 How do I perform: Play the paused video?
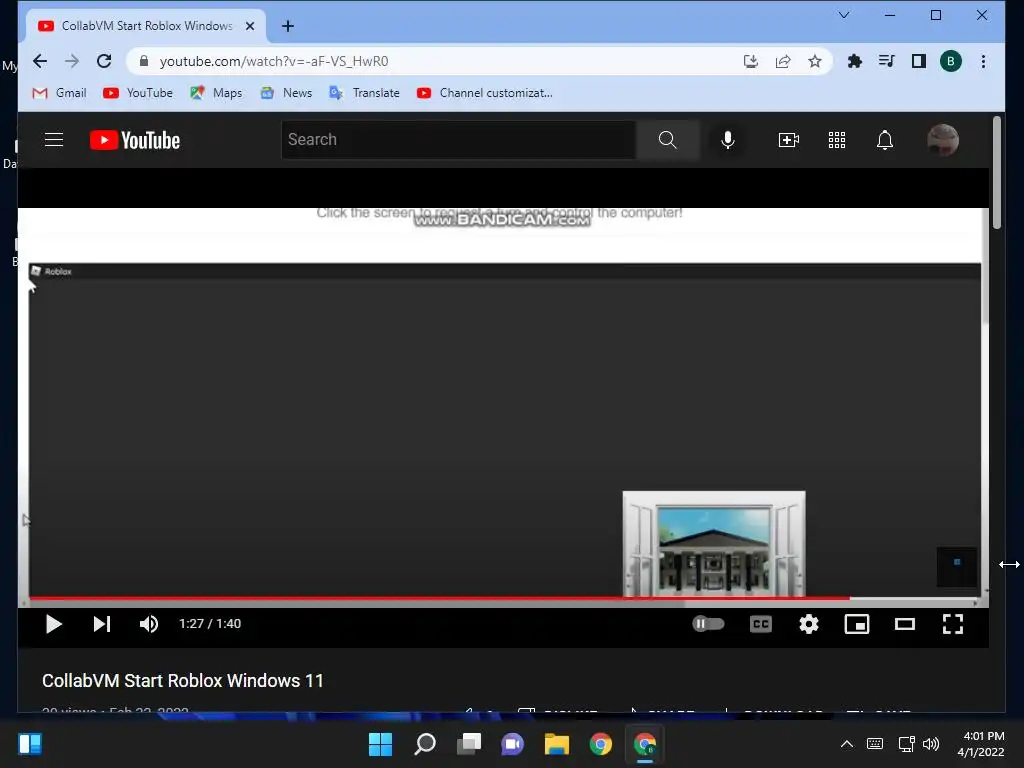54,624
